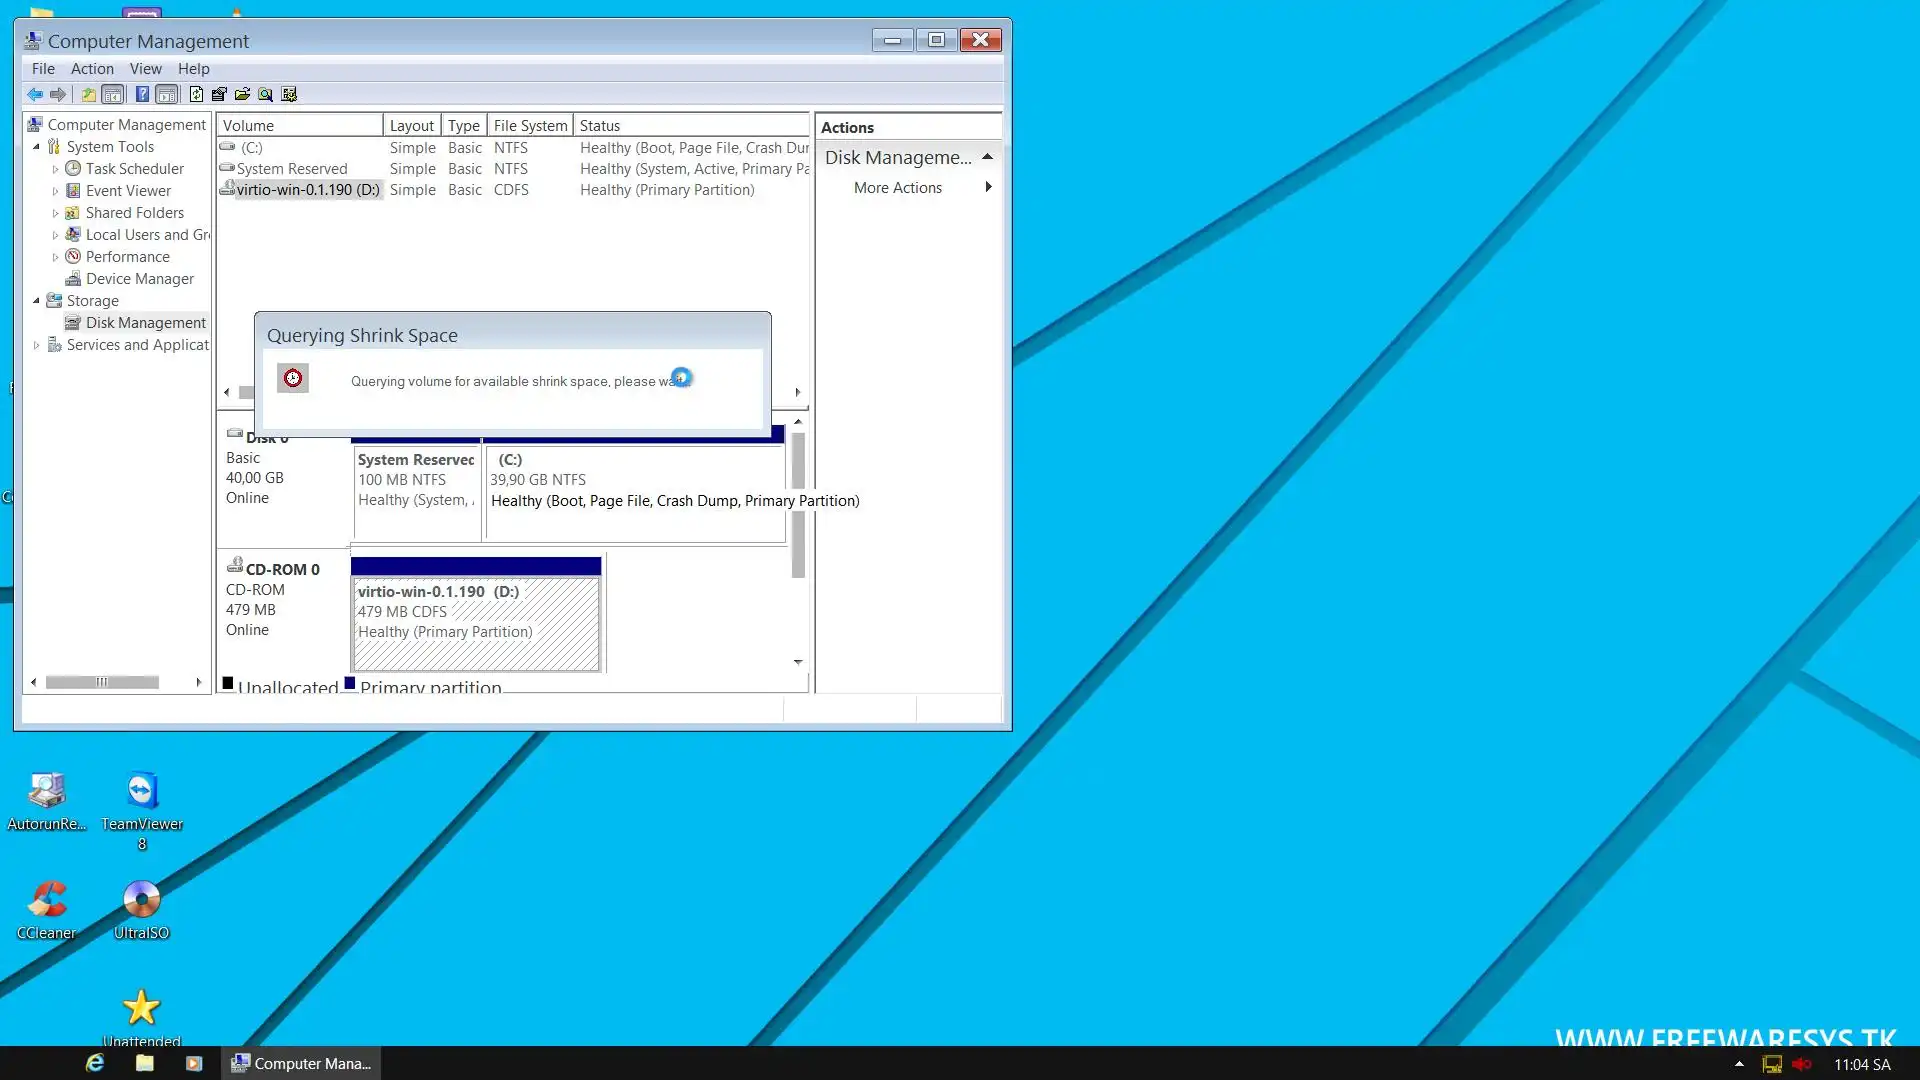Click the Open folder toolbar icon

(242, 94)
